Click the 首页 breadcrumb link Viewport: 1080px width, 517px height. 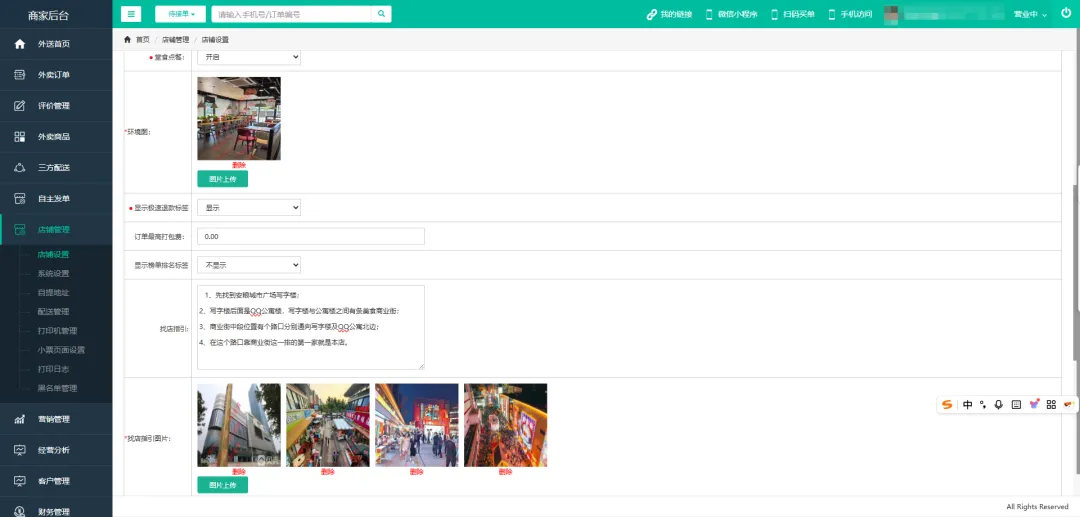coord(143,40)
